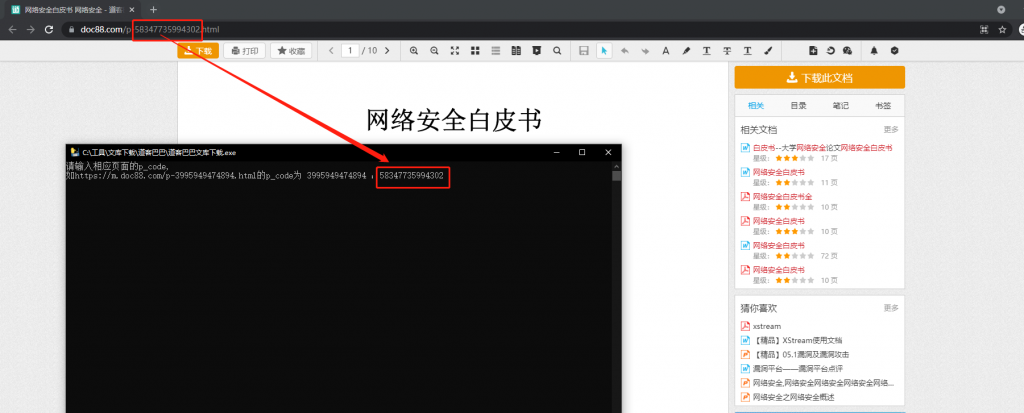Go to the previous document page

[331, 50]
